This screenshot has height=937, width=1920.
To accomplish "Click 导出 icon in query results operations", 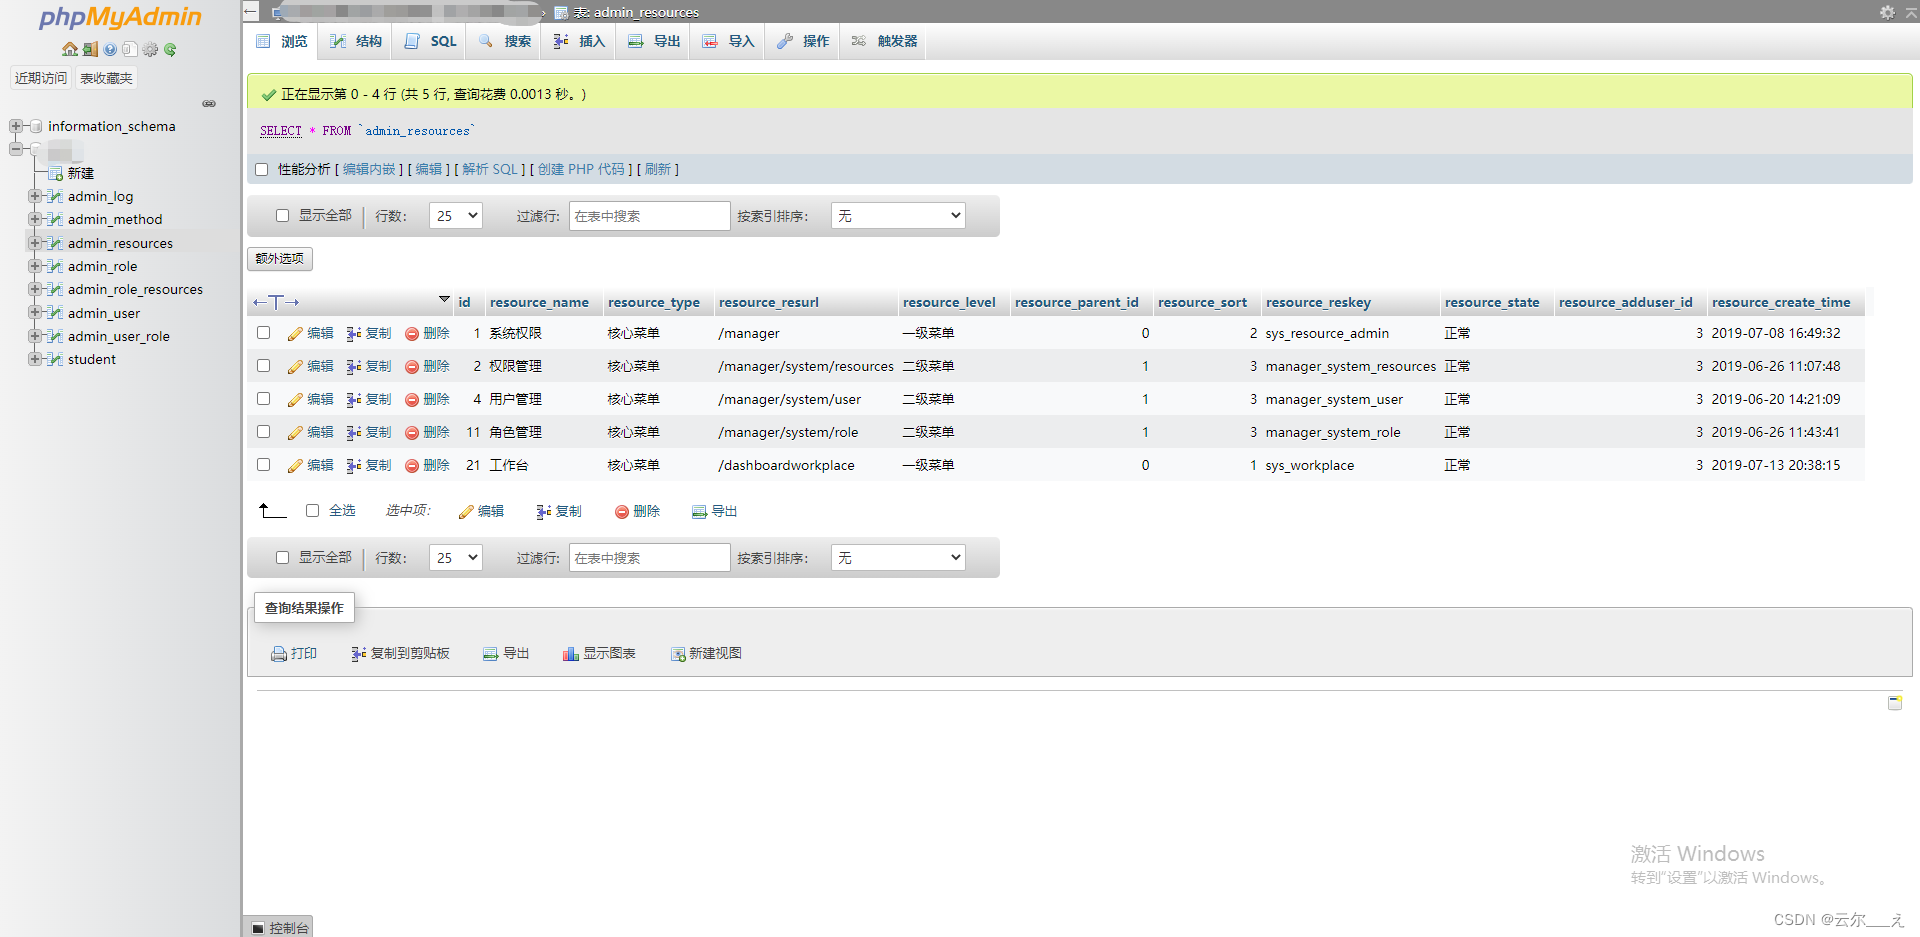I will tap(490, 654).
